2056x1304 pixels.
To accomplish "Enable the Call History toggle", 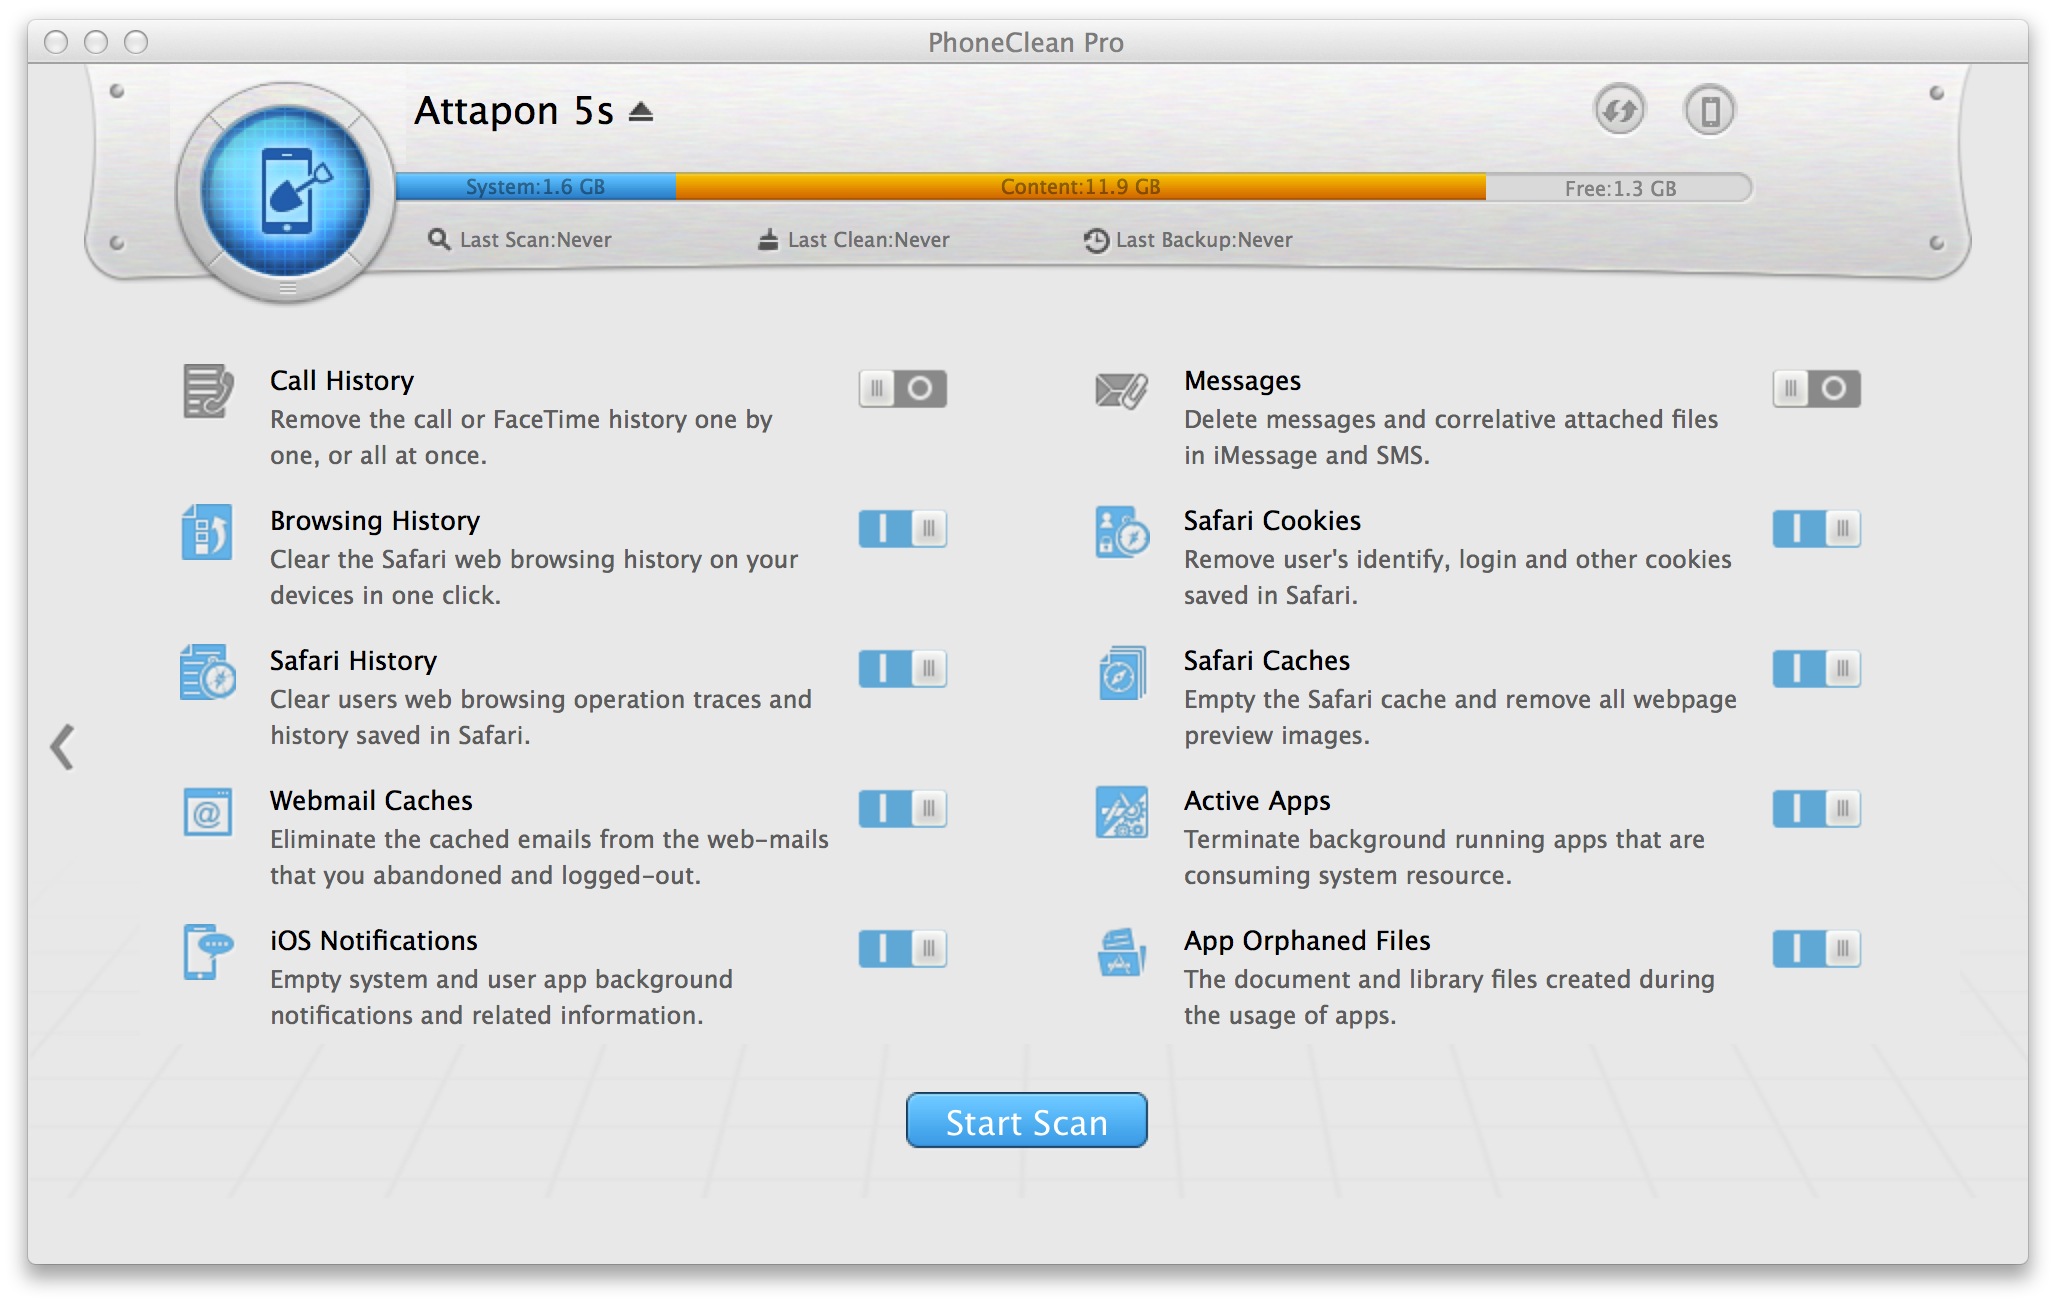I will (902, 388).
